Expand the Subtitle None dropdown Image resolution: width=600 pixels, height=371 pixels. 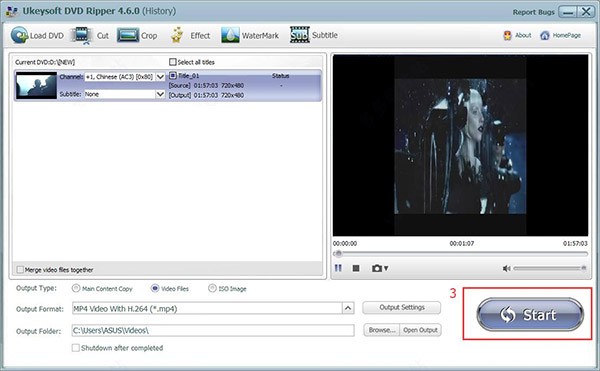(x=160, y=94)
